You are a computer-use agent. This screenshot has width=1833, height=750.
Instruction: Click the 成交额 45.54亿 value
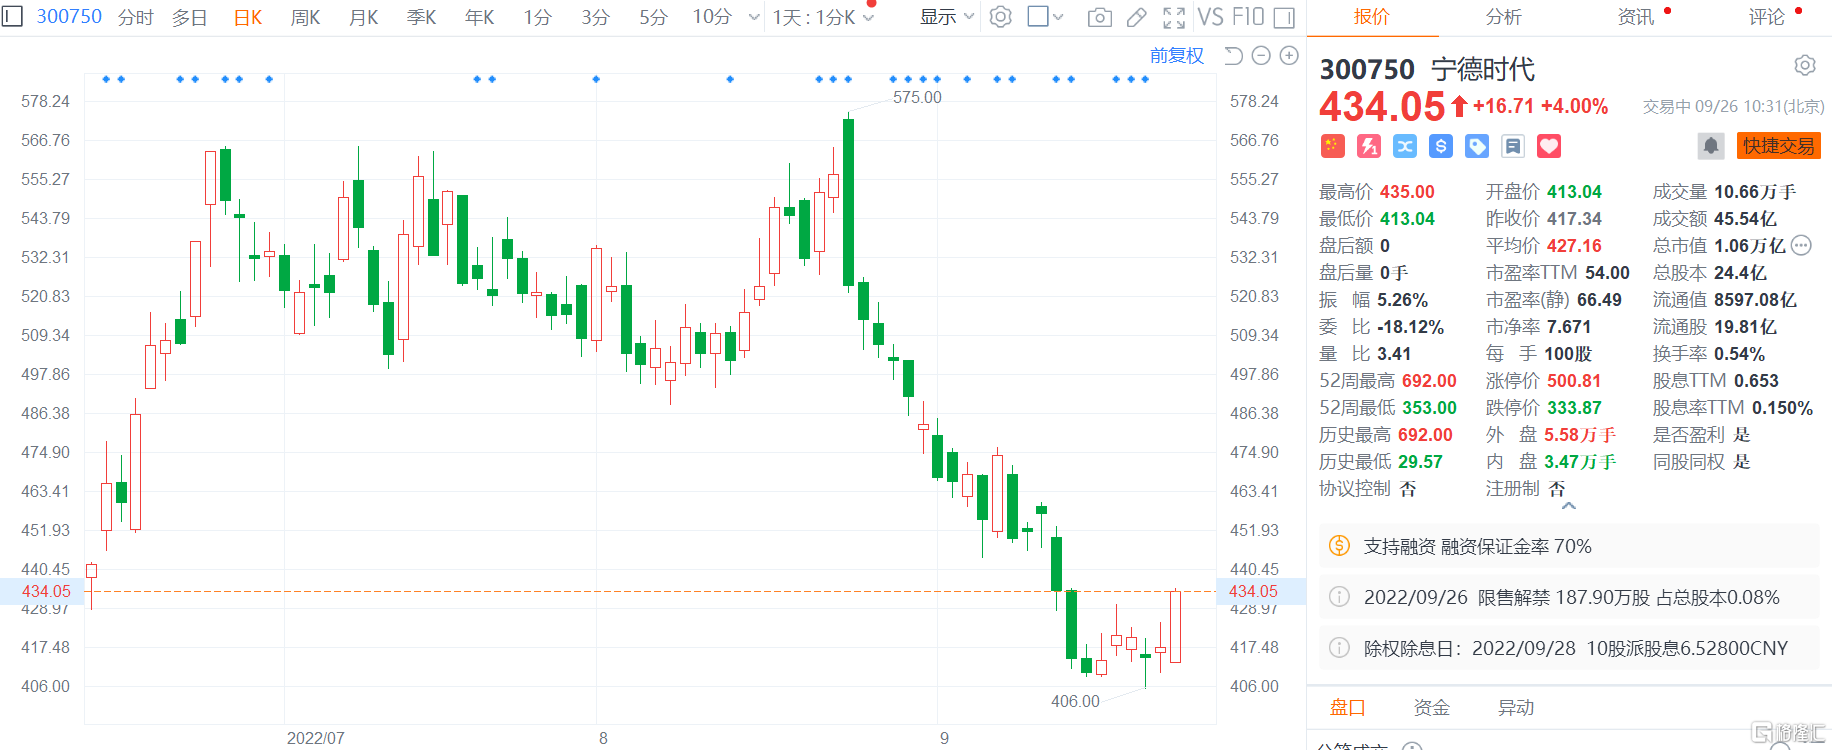[x=1746, y=219]
